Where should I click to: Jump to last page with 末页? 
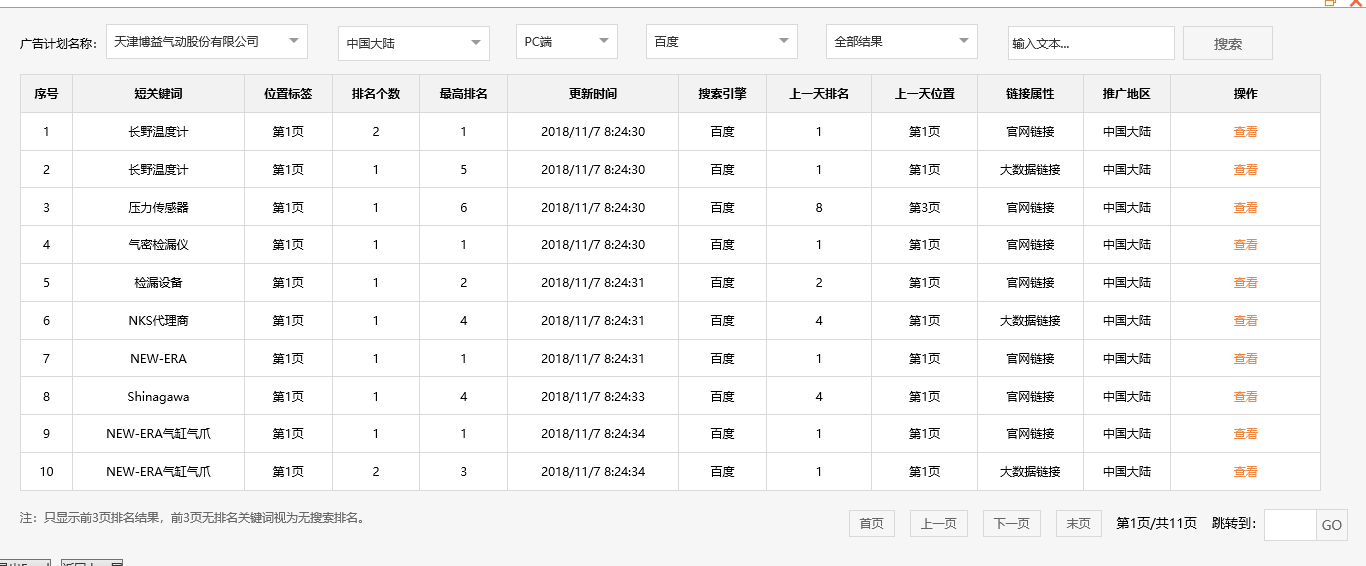1079,524
